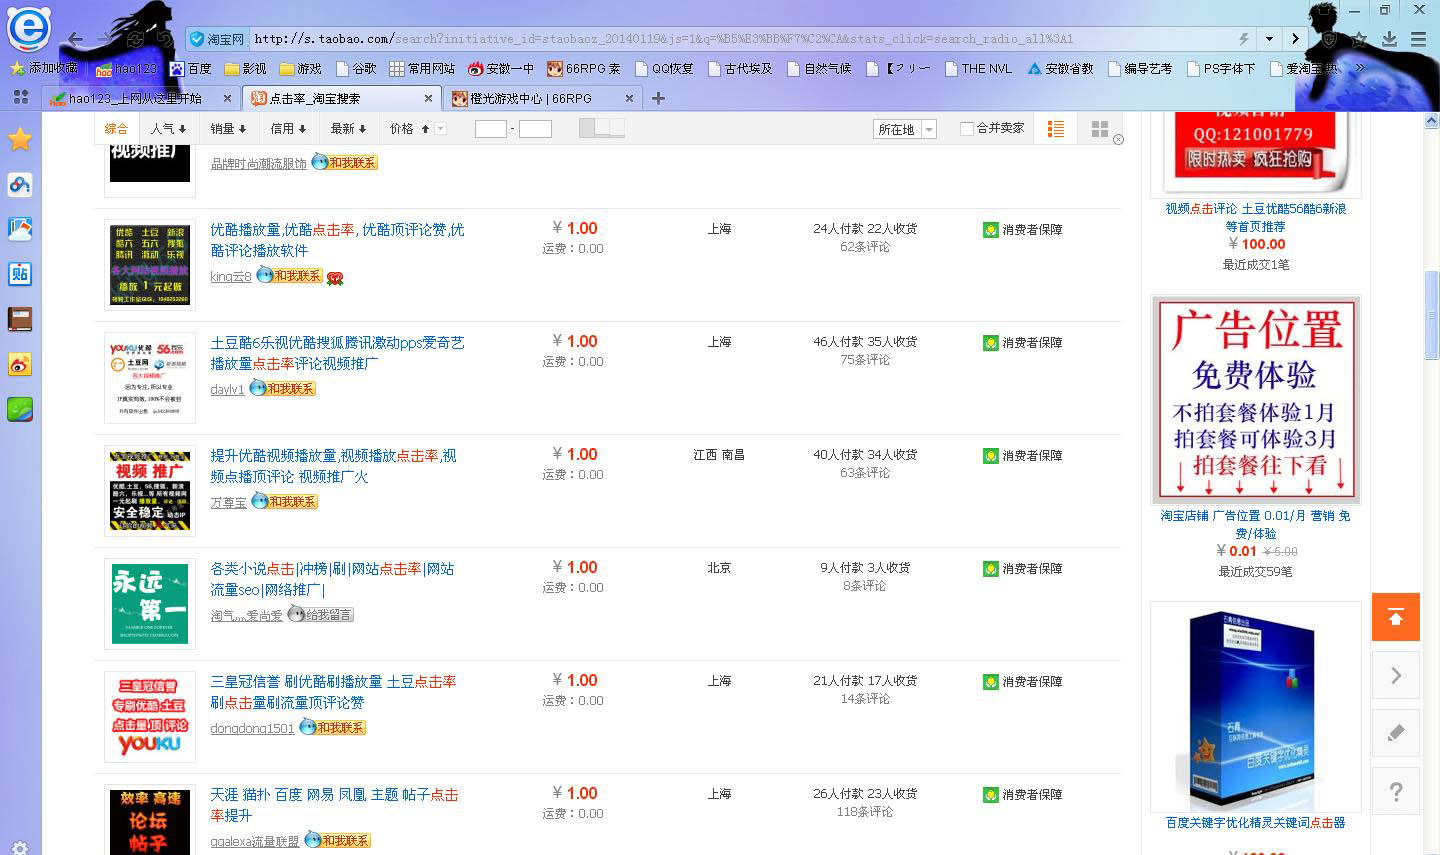Open the 百度 bookmark

190,69
